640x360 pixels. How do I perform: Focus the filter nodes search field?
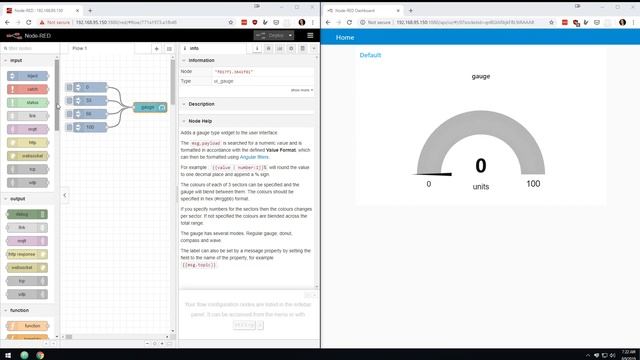31,49
